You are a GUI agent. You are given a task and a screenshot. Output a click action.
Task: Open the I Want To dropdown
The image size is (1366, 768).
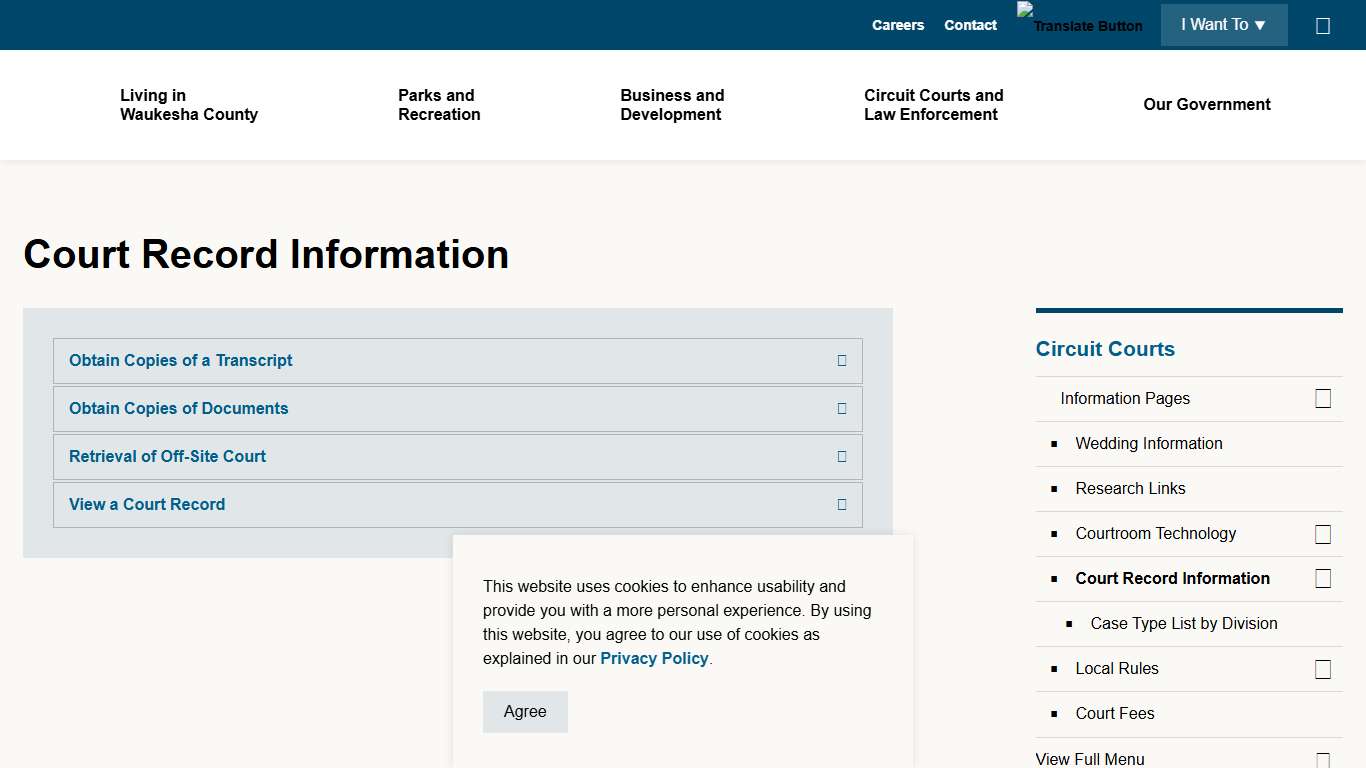1224,25
